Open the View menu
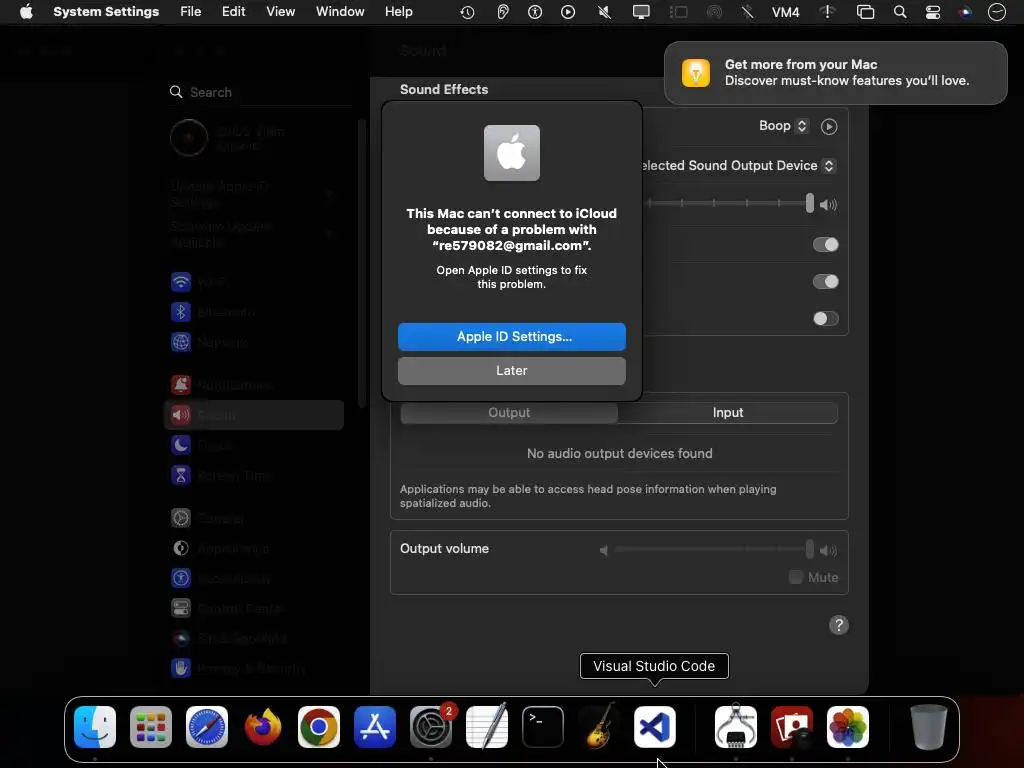Image resolution: width=1024 pixels, height=768 pixels. [281, 12]
